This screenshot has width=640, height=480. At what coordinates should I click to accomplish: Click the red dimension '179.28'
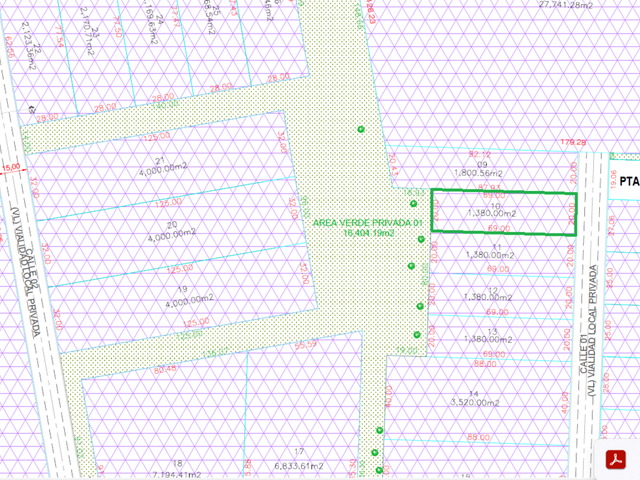point(573,142)
